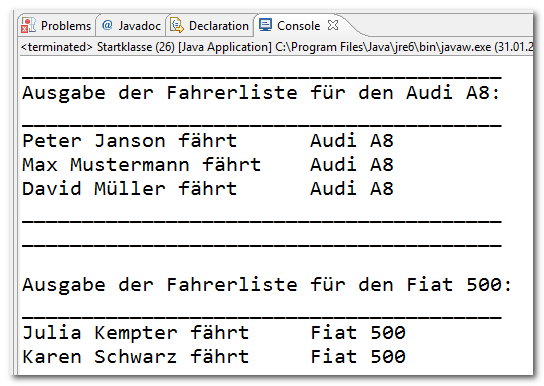Click 'Ausgabe der Fahrerliste für den Audi A8:' line
This screenshot has width=544, height=386.
click(261, 93)
